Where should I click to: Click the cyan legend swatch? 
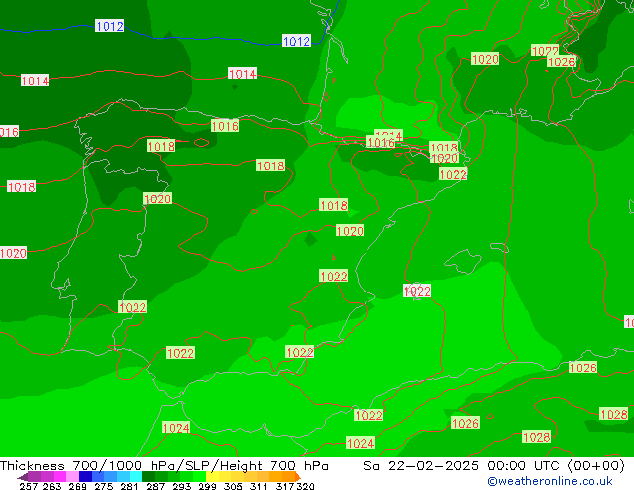(x=136, y=476)
